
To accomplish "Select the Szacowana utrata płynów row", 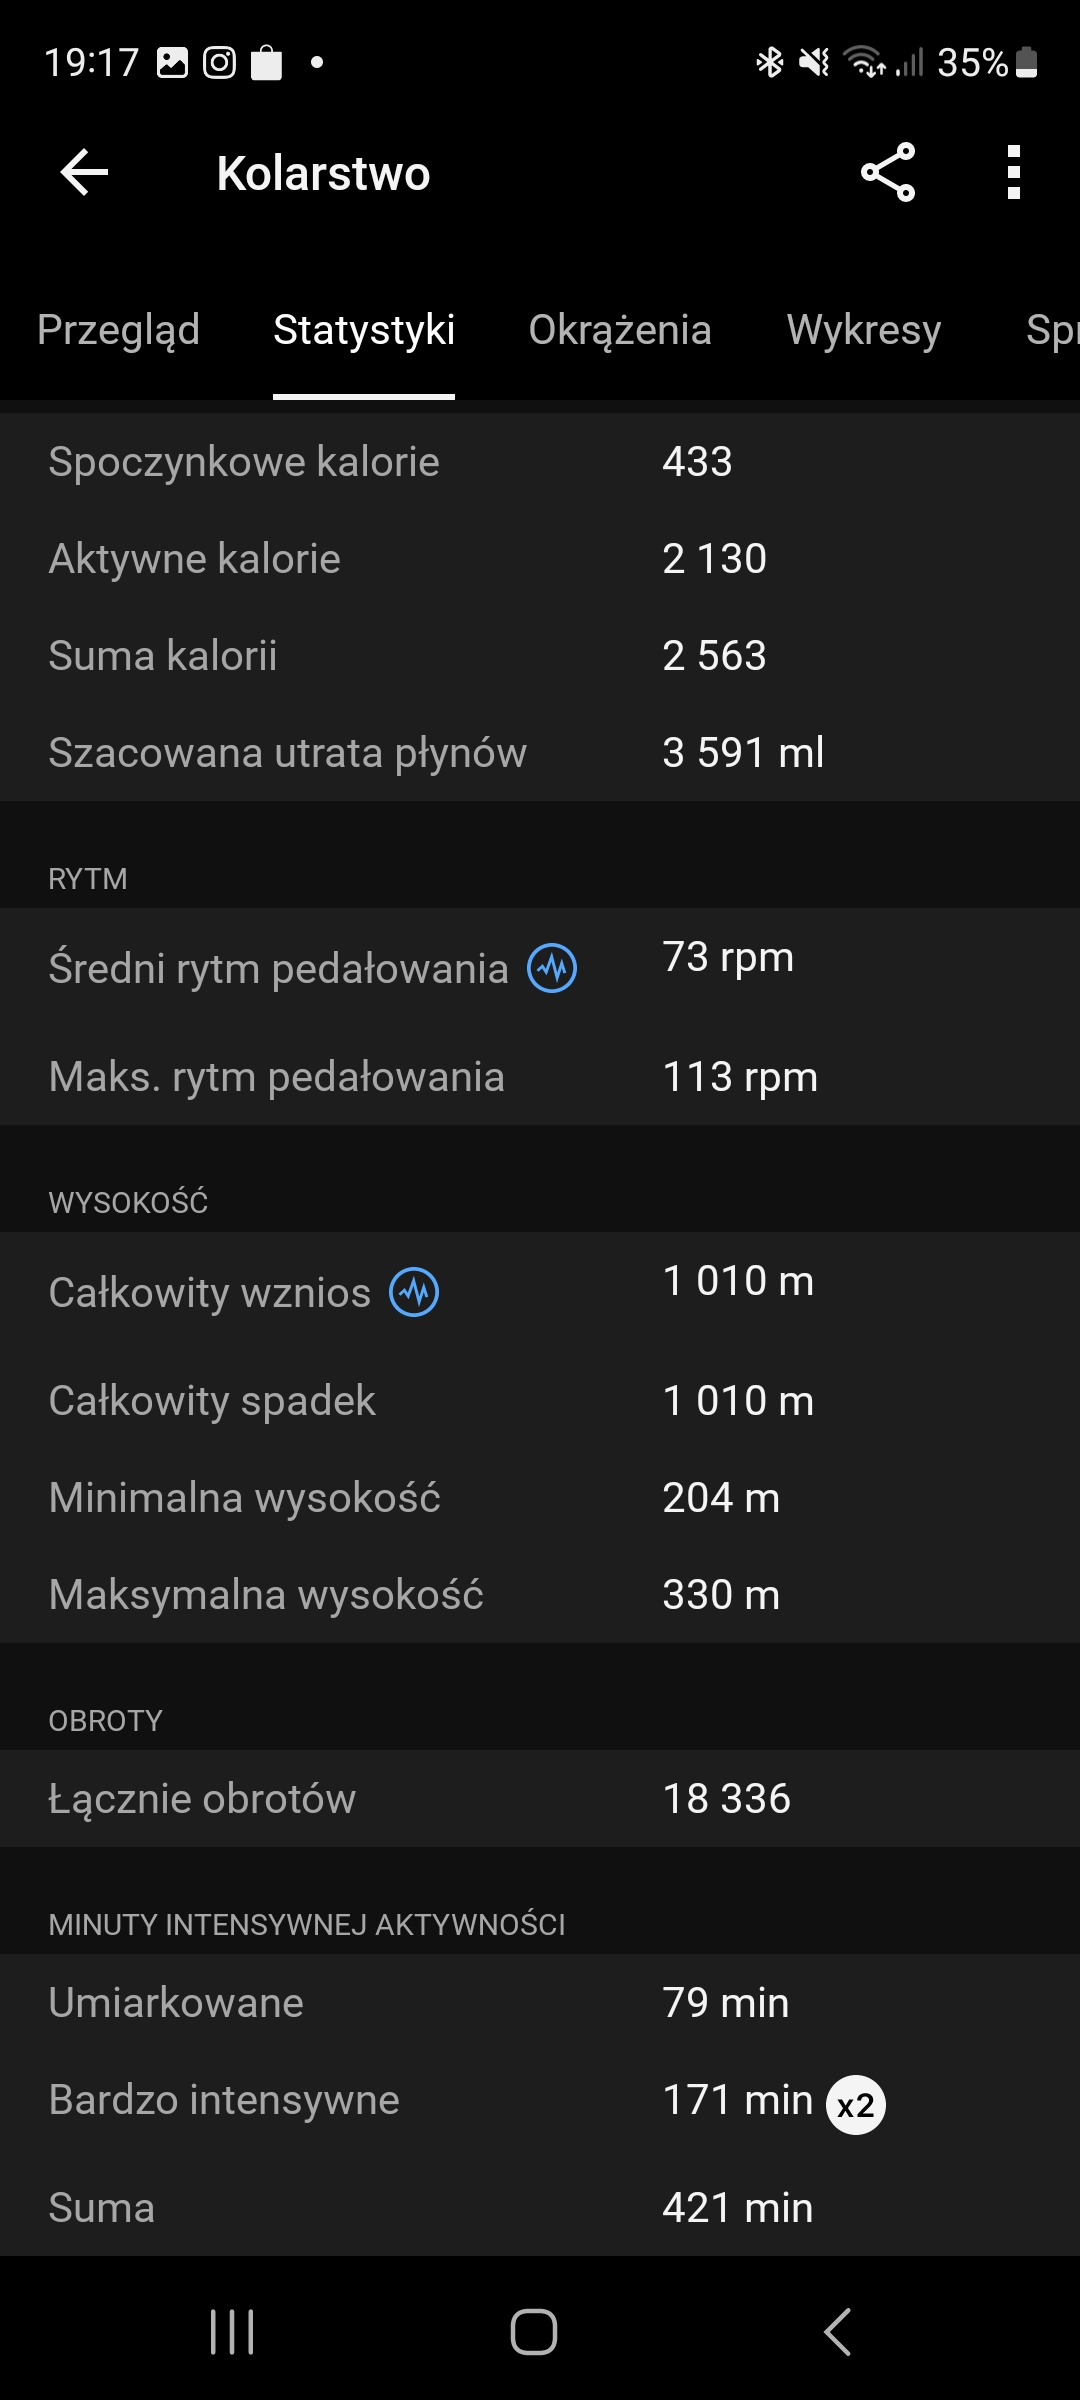I will point(540,753).
